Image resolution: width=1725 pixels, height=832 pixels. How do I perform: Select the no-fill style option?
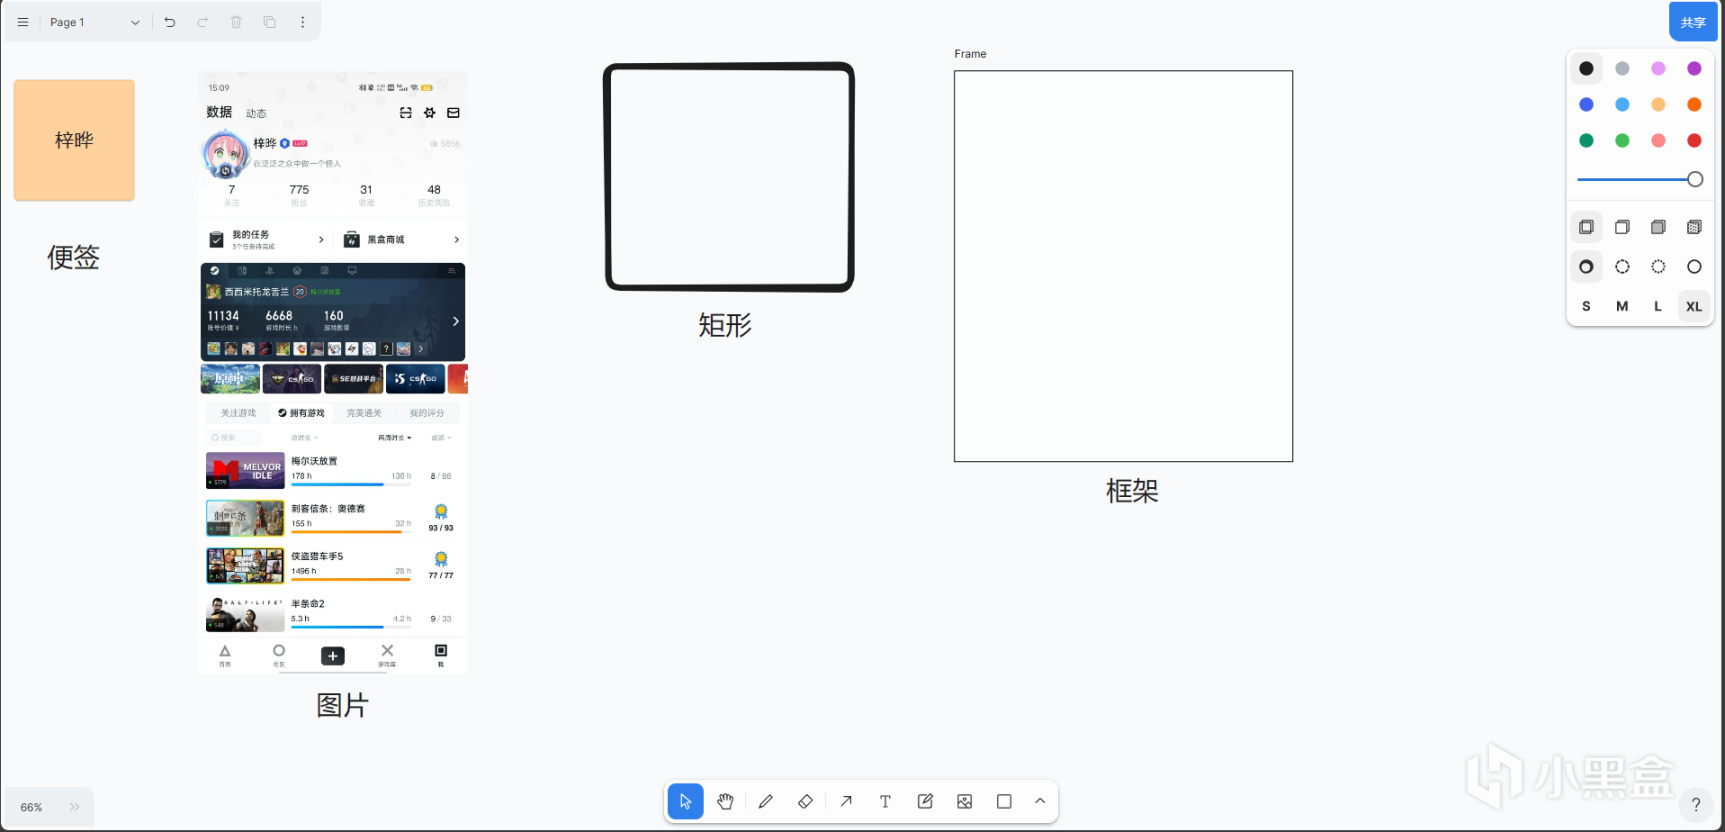point(1586,228)
